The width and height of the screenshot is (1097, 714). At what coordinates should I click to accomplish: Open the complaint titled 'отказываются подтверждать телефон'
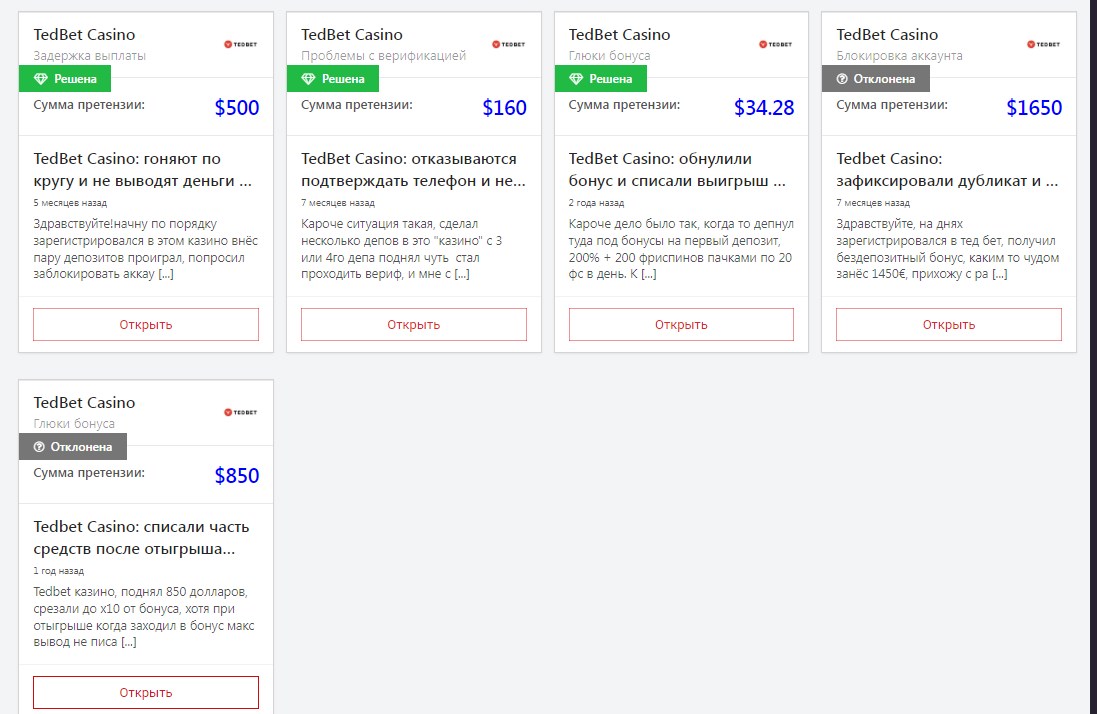[413, 324]
